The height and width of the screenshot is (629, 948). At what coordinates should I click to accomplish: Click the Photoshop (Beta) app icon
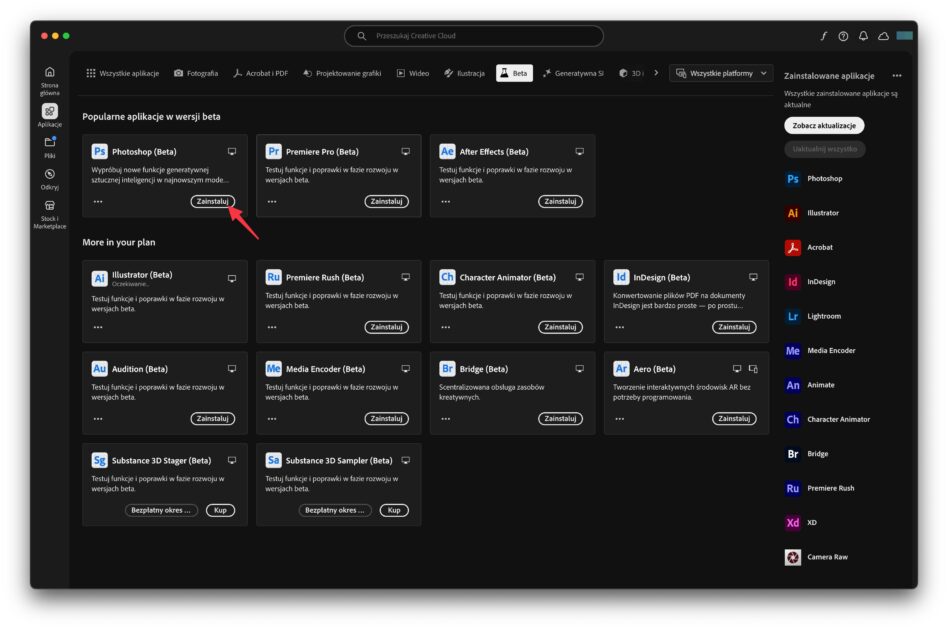coord(99,151)
